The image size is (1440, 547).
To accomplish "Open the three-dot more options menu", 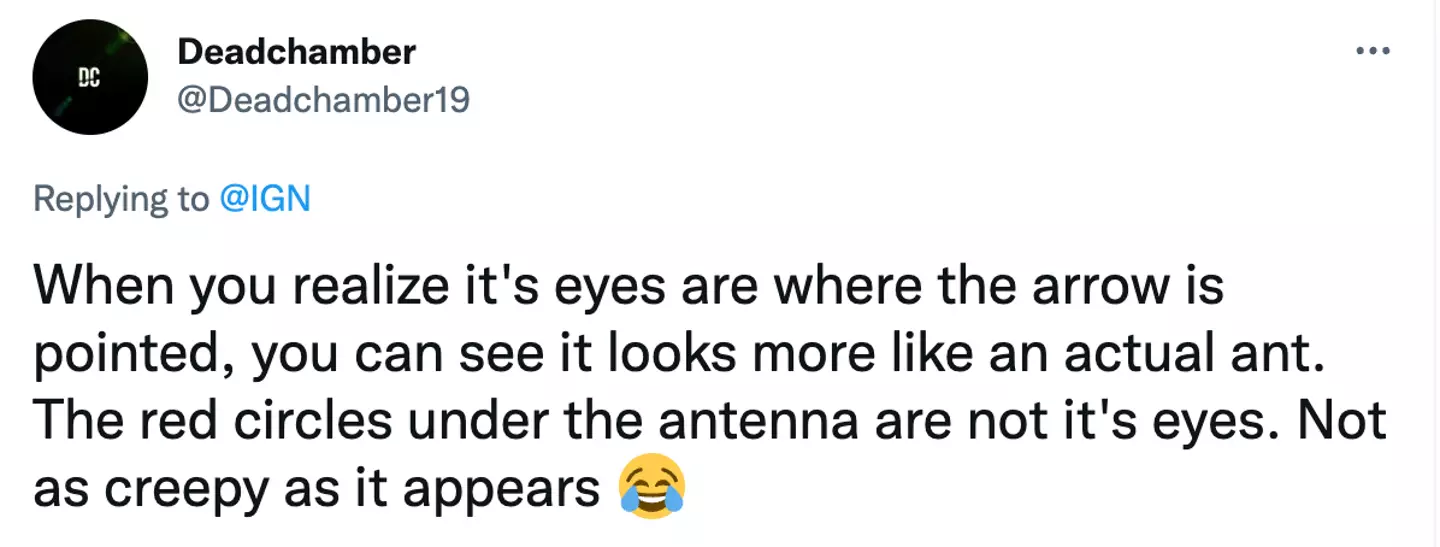I will tap(1372, 51).
